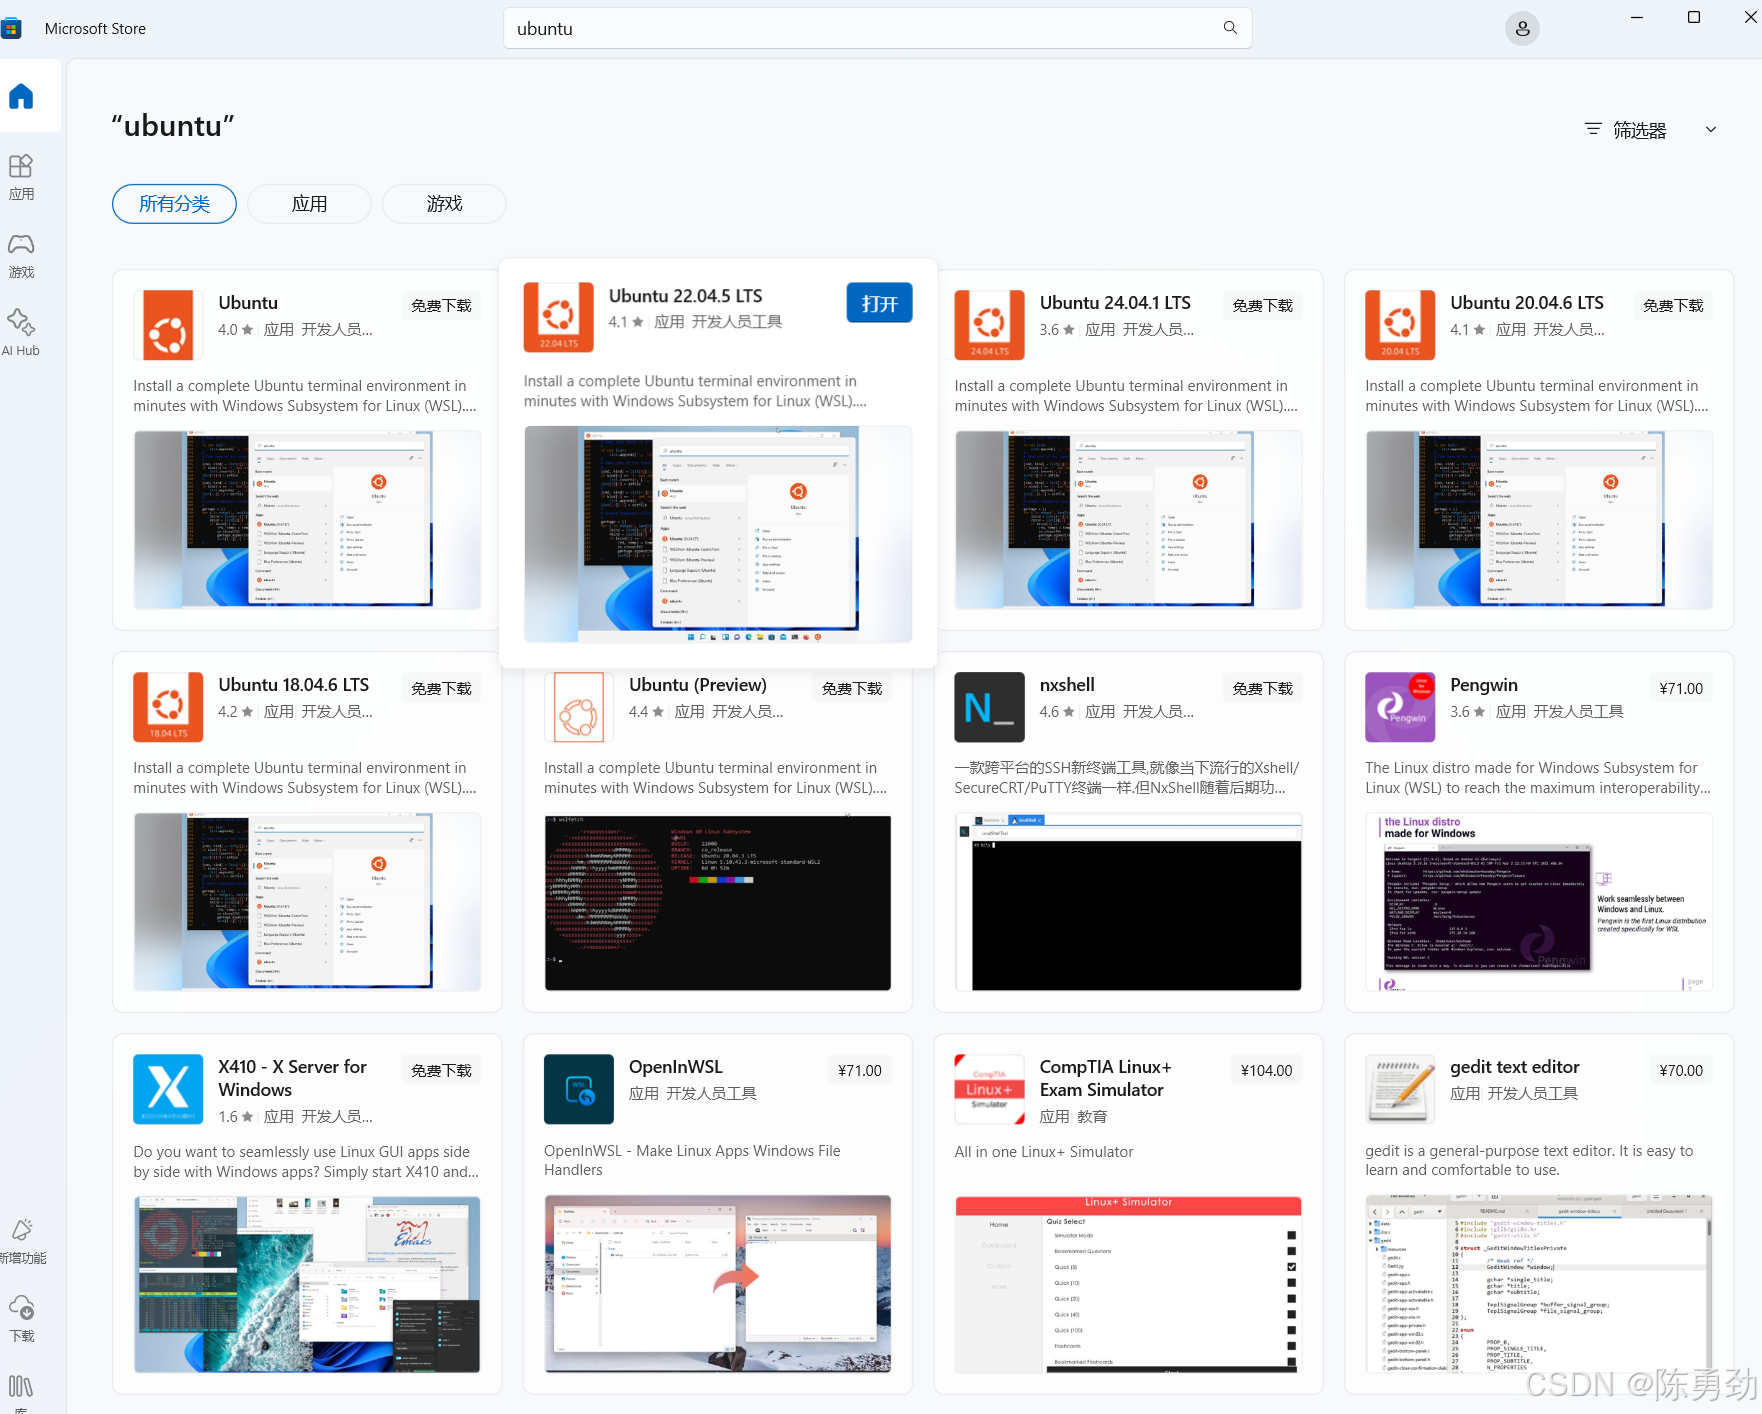Click 免费下载 on nxshell card
This screenshot has height=1414, width=1762.
pos(1262,689)
